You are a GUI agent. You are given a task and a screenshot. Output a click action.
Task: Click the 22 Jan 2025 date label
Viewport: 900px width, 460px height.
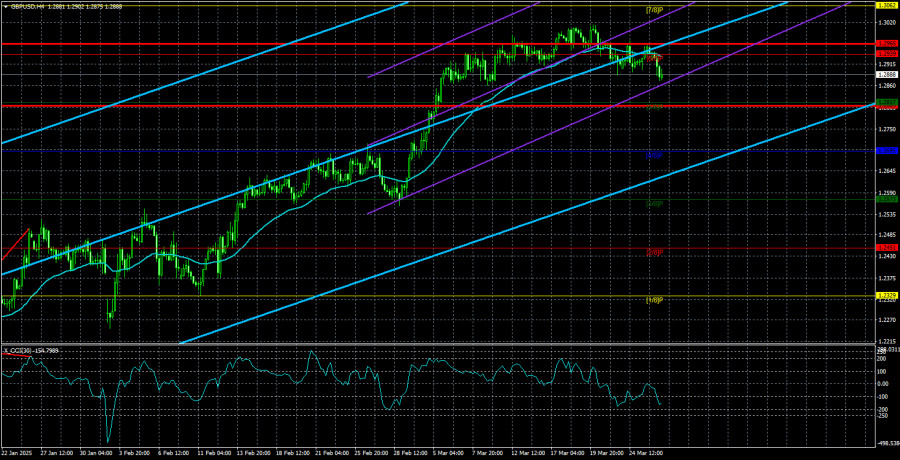[17, 454]
